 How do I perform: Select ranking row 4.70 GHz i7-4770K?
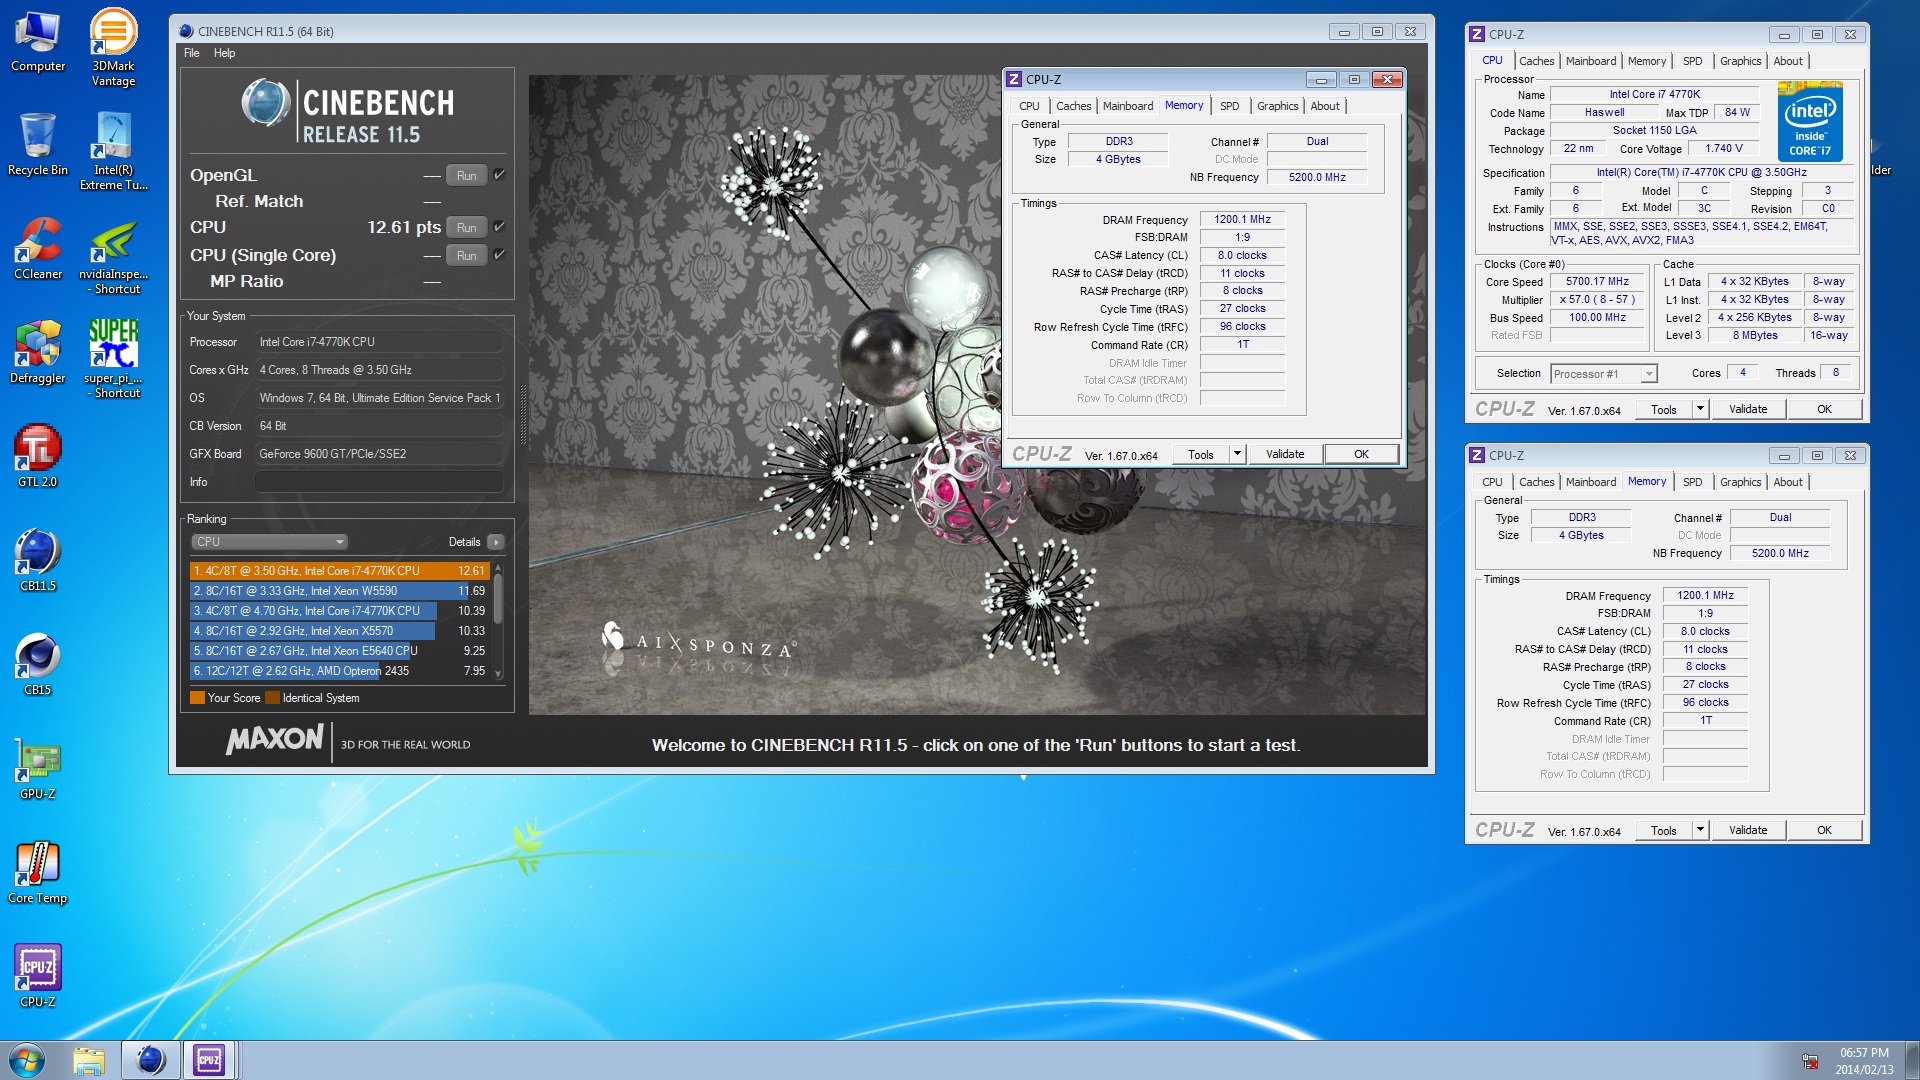point(338,611)
